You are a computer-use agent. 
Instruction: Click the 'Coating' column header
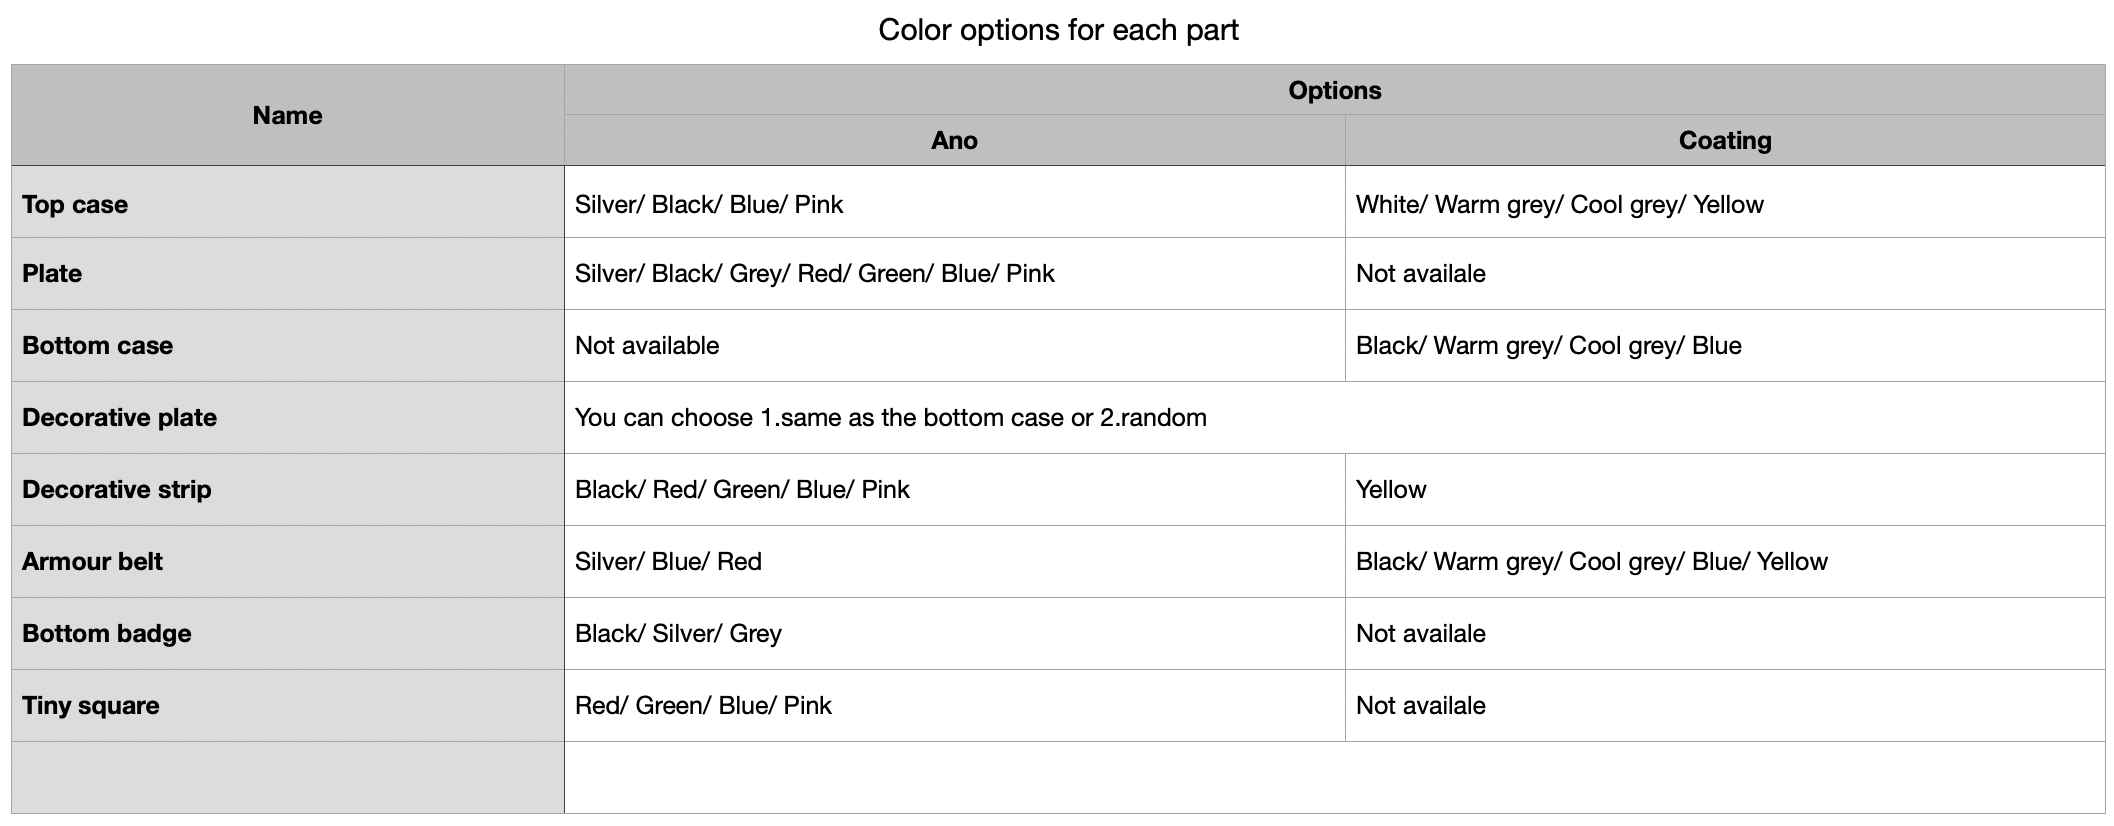point(1724,141)
